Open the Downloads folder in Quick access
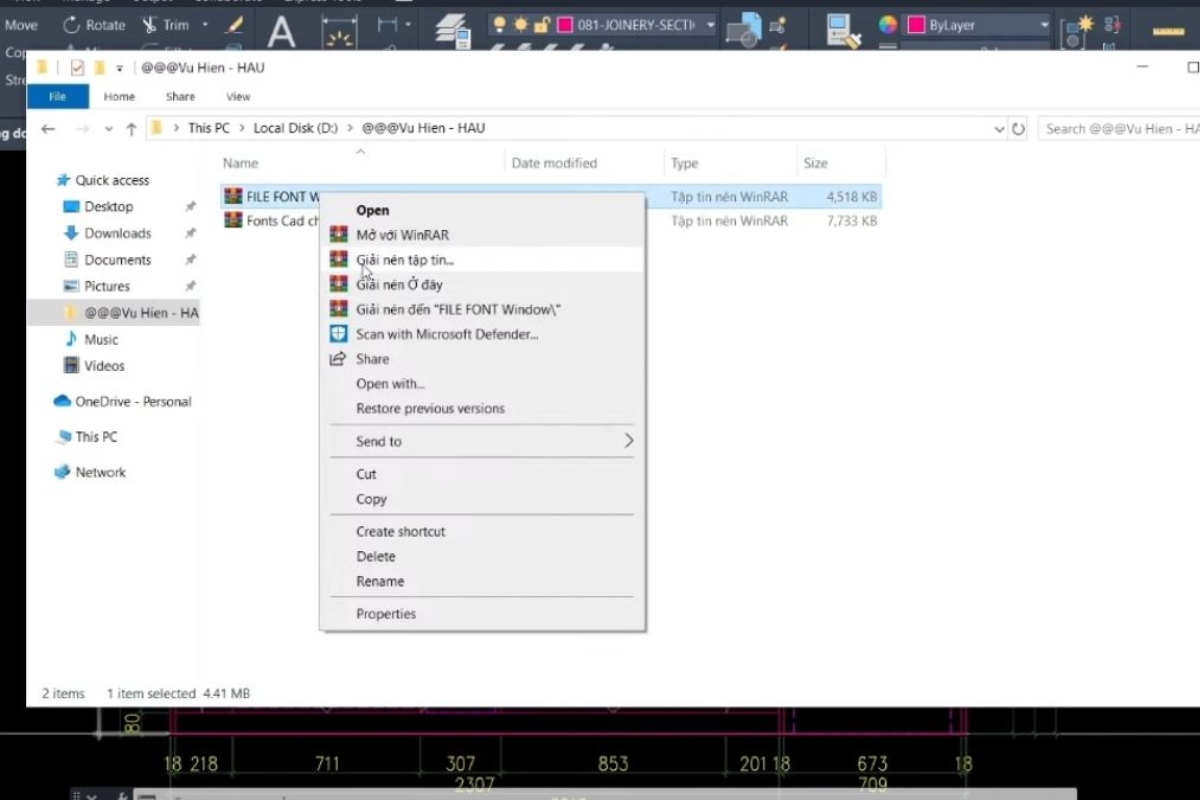This screenshot has height=800, width=1200. click(117, 233)
